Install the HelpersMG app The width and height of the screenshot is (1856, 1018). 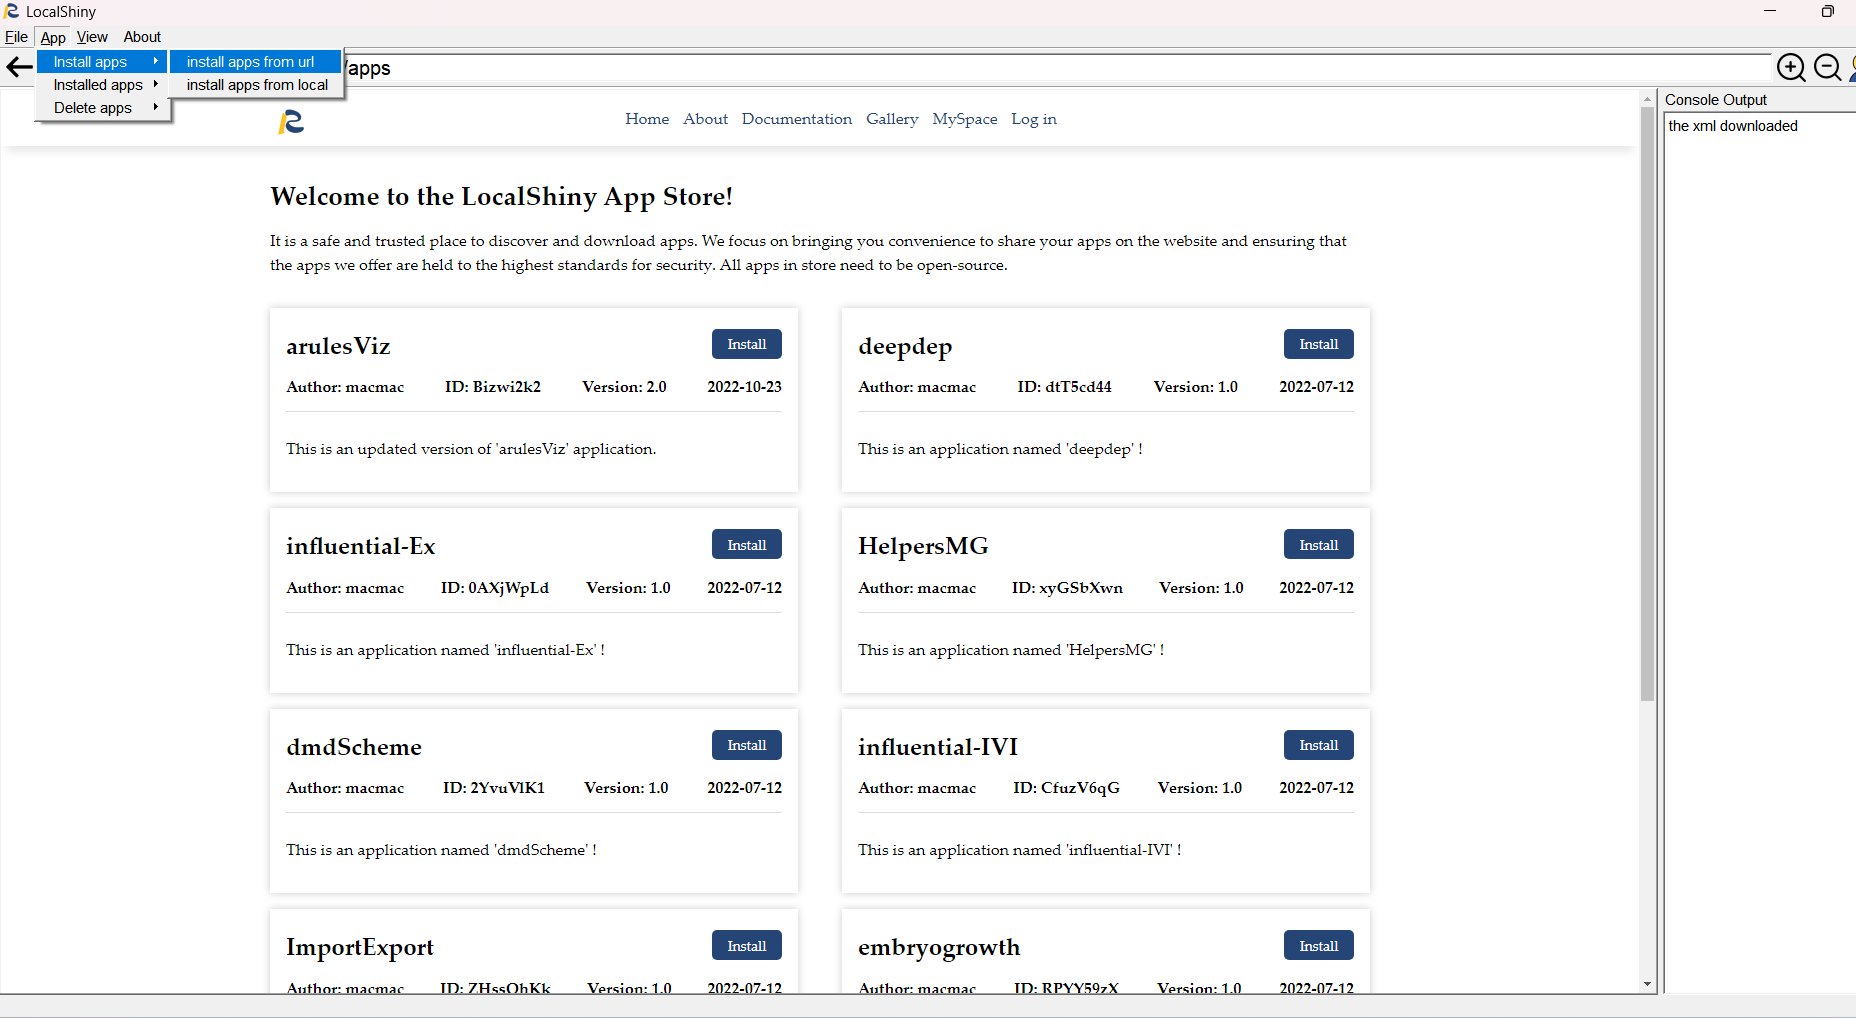coord(1319,545)
